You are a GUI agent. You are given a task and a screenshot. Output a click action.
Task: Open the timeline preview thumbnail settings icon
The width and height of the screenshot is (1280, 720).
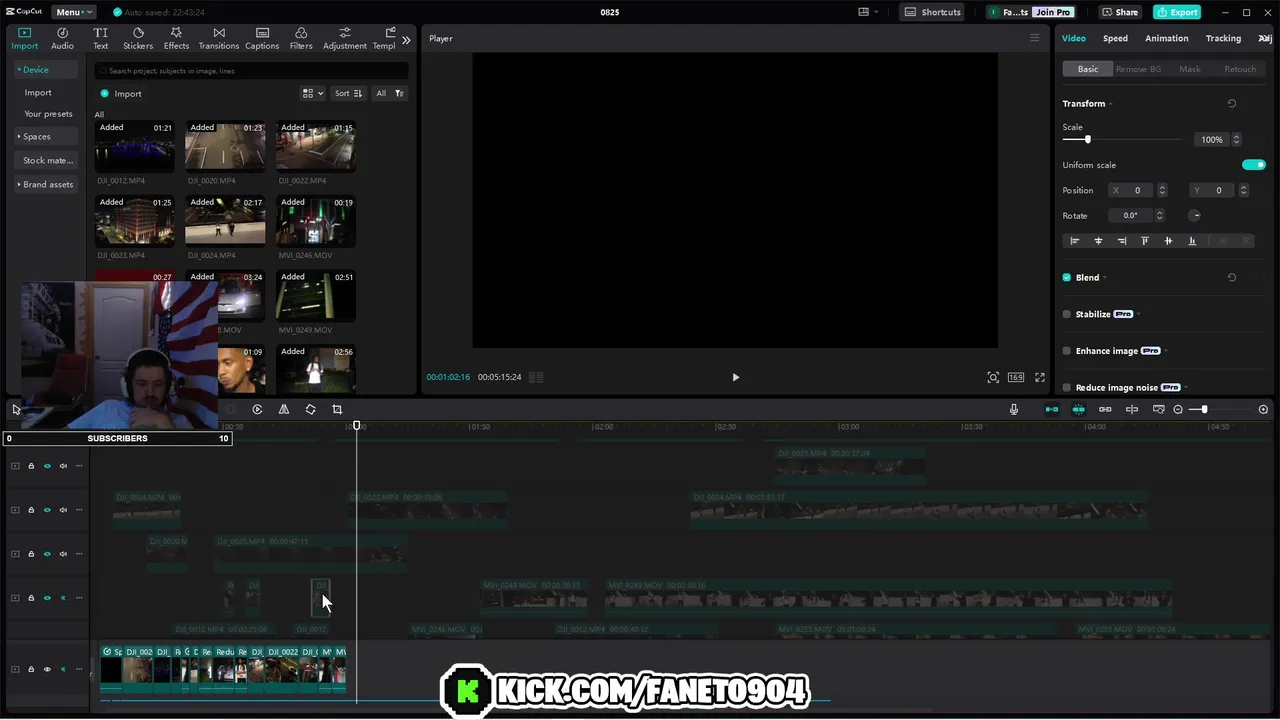[1159, 409]
